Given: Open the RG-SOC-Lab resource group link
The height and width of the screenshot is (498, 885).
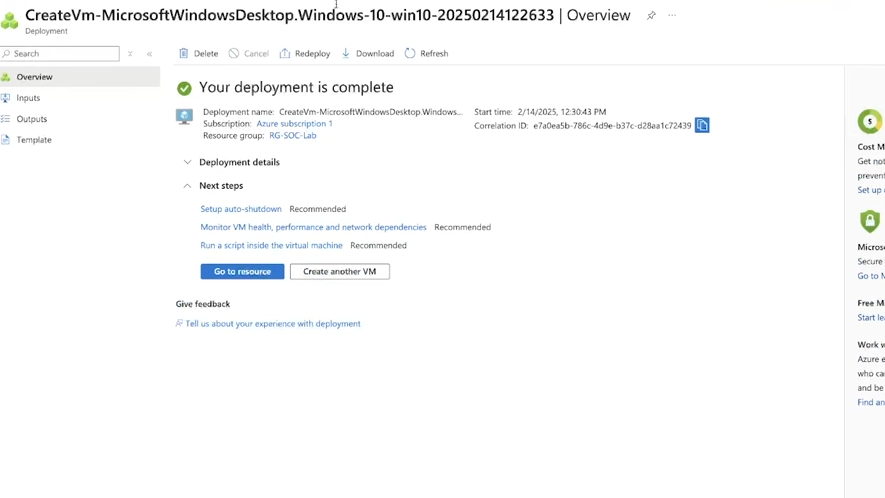Looking at the screenshot, I should [x=292, y=136].
